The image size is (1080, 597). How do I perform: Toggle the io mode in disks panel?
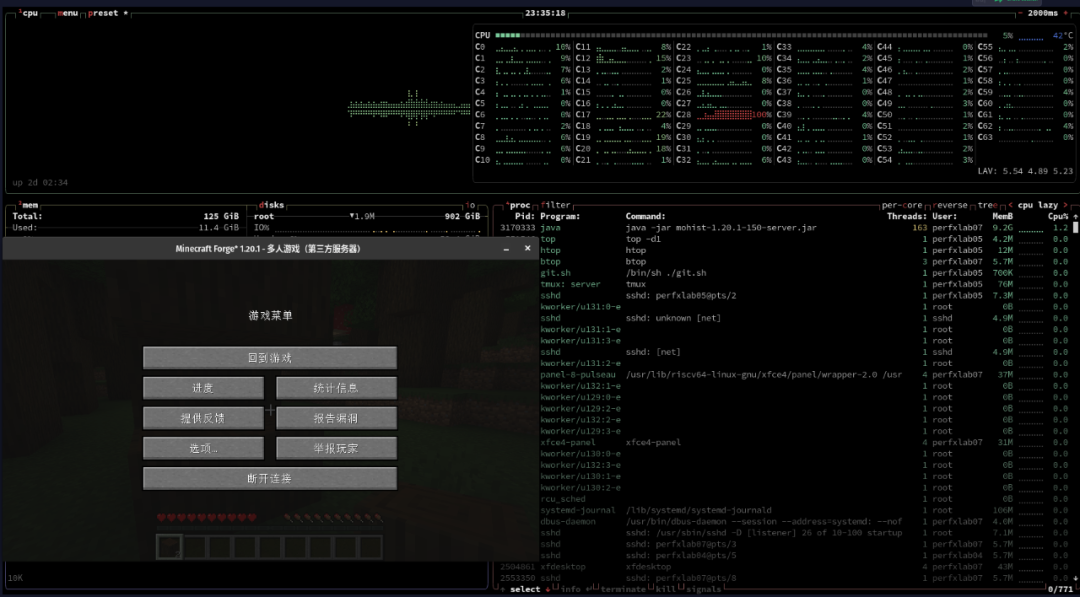tap(470, 205)
